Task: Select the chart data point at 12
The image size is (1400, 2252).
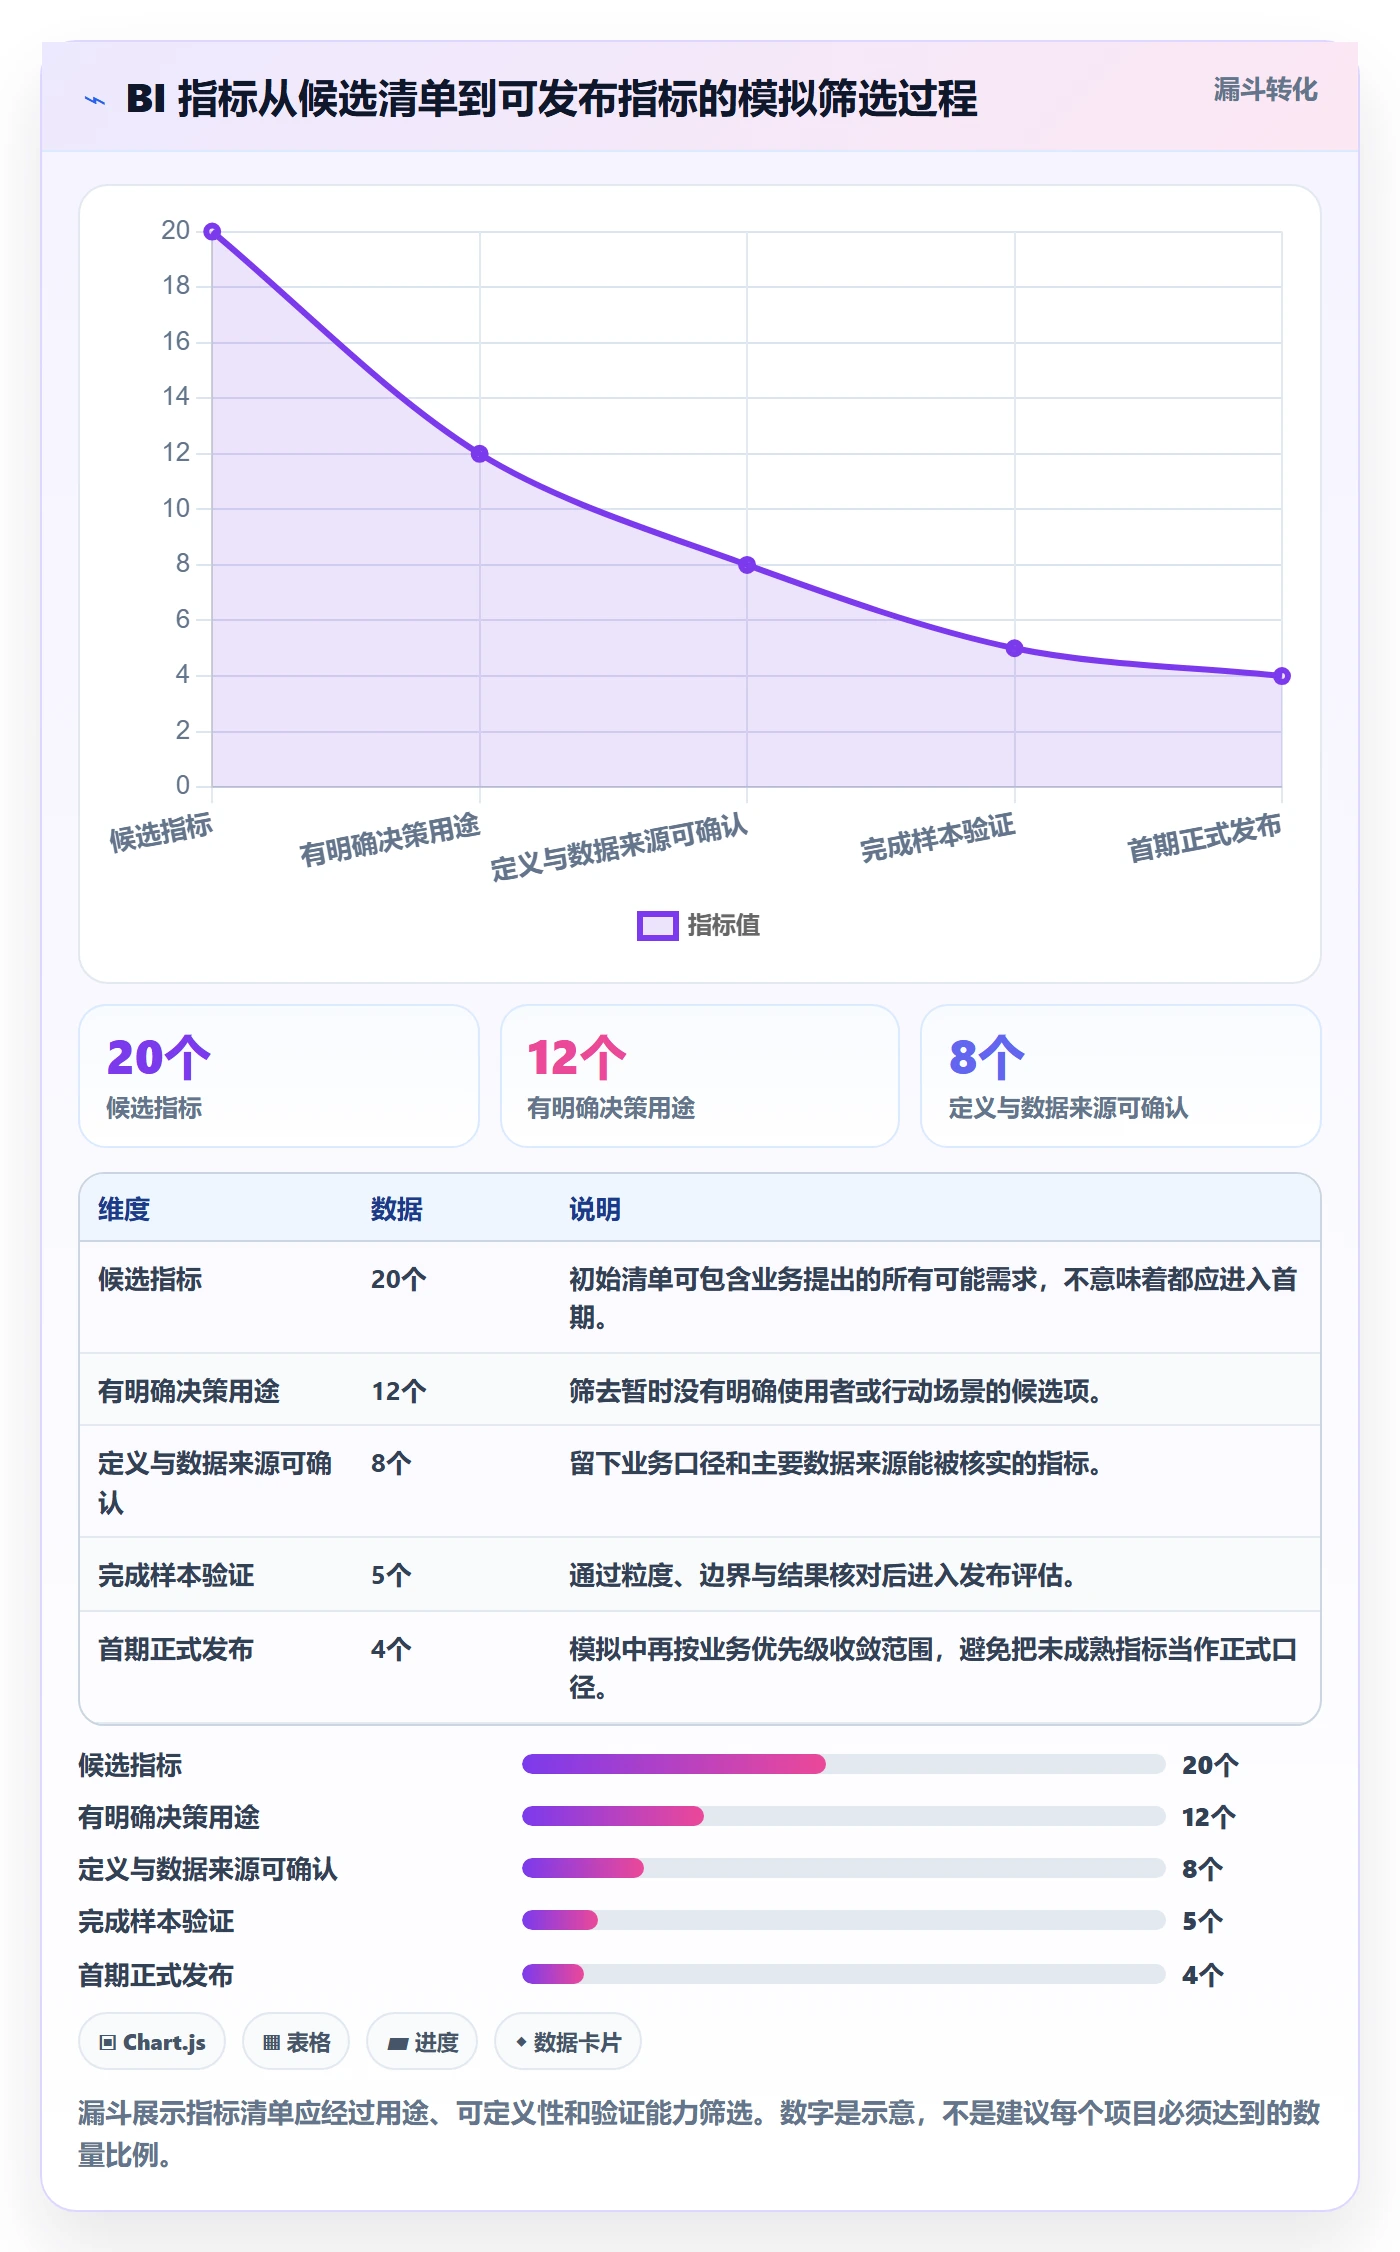Action: [x=480, y=454]
